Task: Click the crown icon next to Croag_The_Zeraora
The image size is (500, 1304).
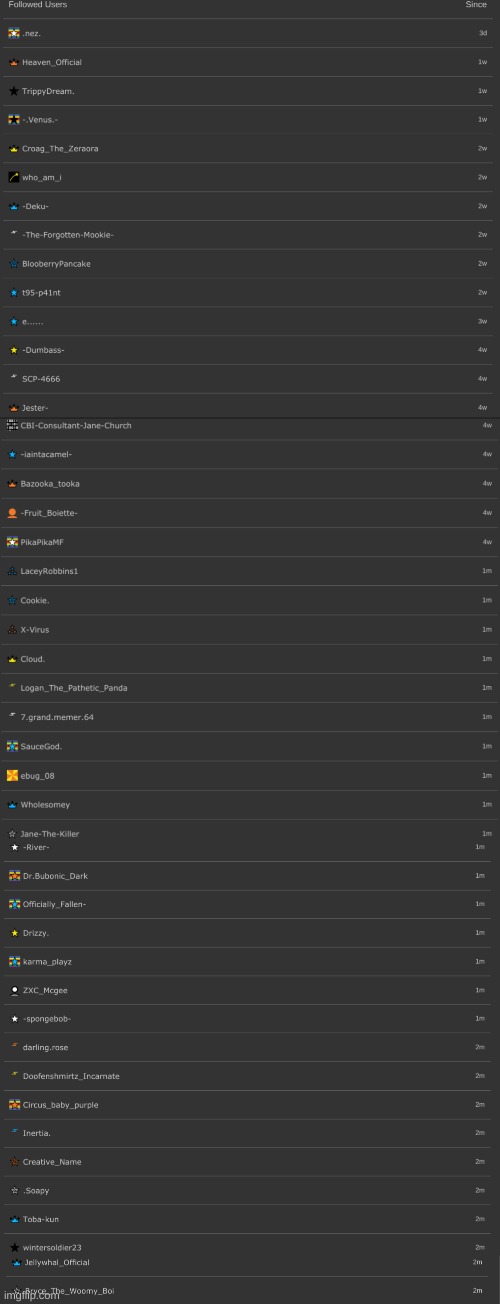Action: 13,149
